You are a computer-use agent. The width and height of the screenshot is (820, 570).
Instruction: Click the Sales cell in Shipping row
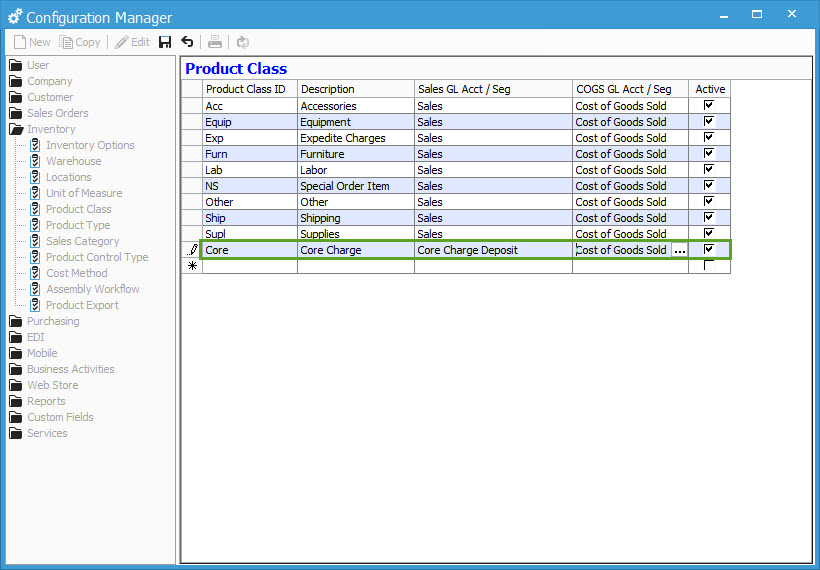[x=493, y=218]
